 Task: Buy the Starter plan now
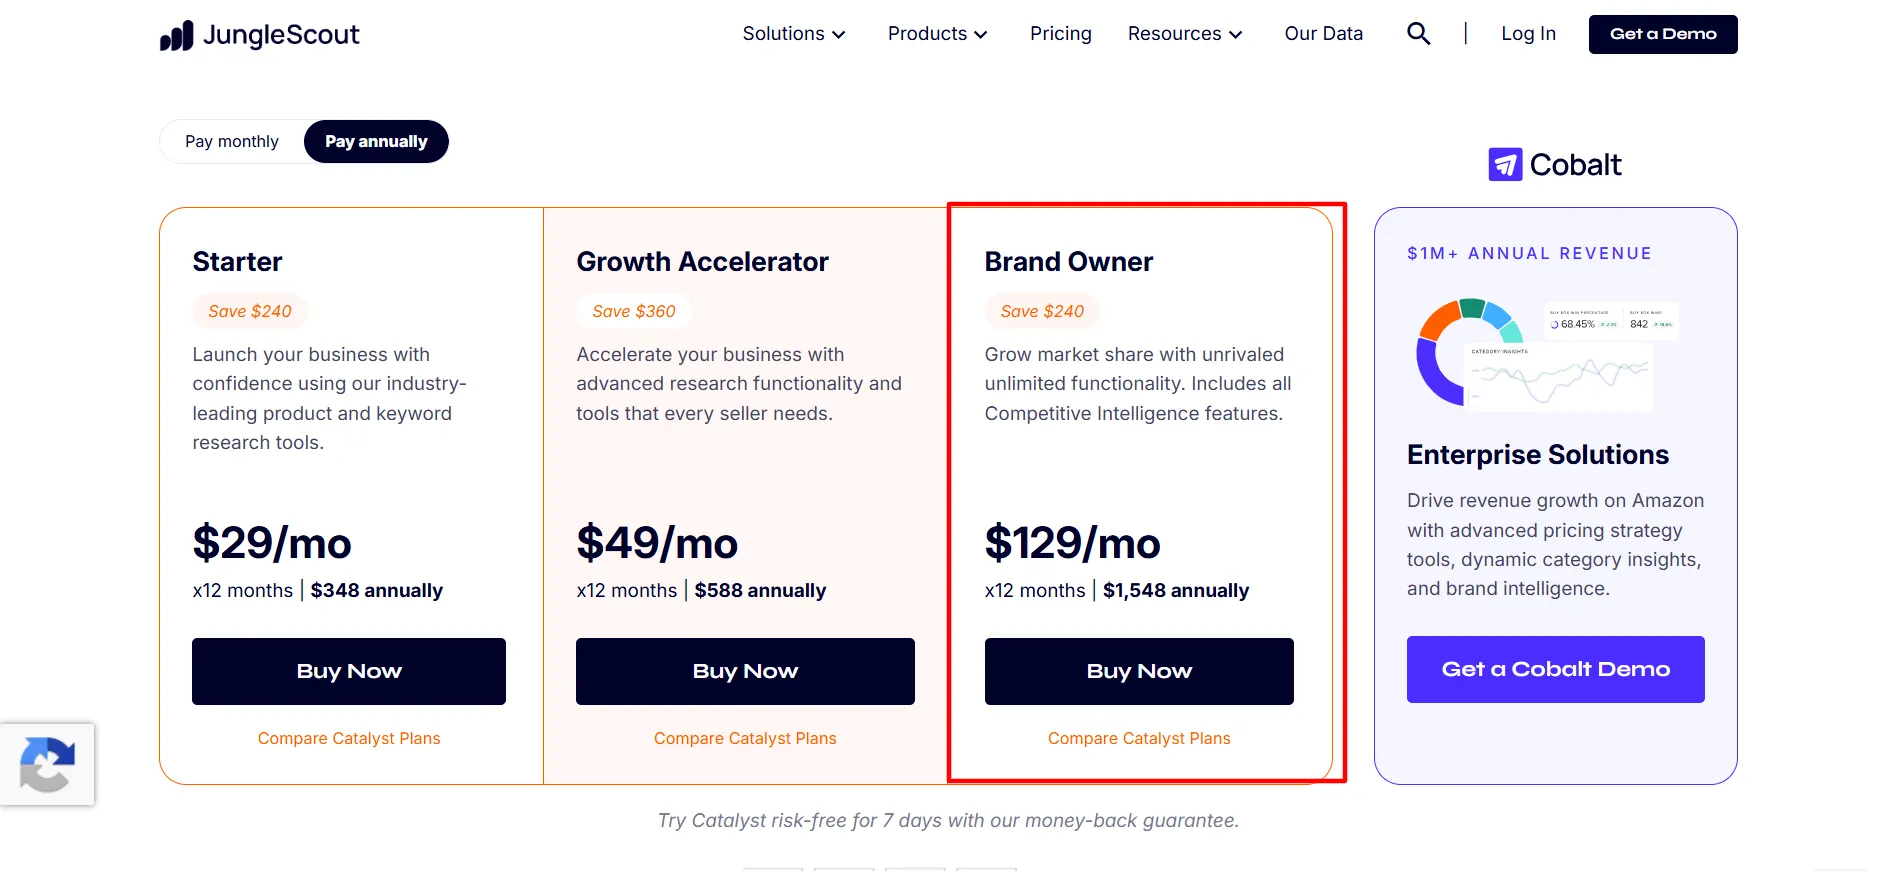pyautogui.click(x=349, y=671)
